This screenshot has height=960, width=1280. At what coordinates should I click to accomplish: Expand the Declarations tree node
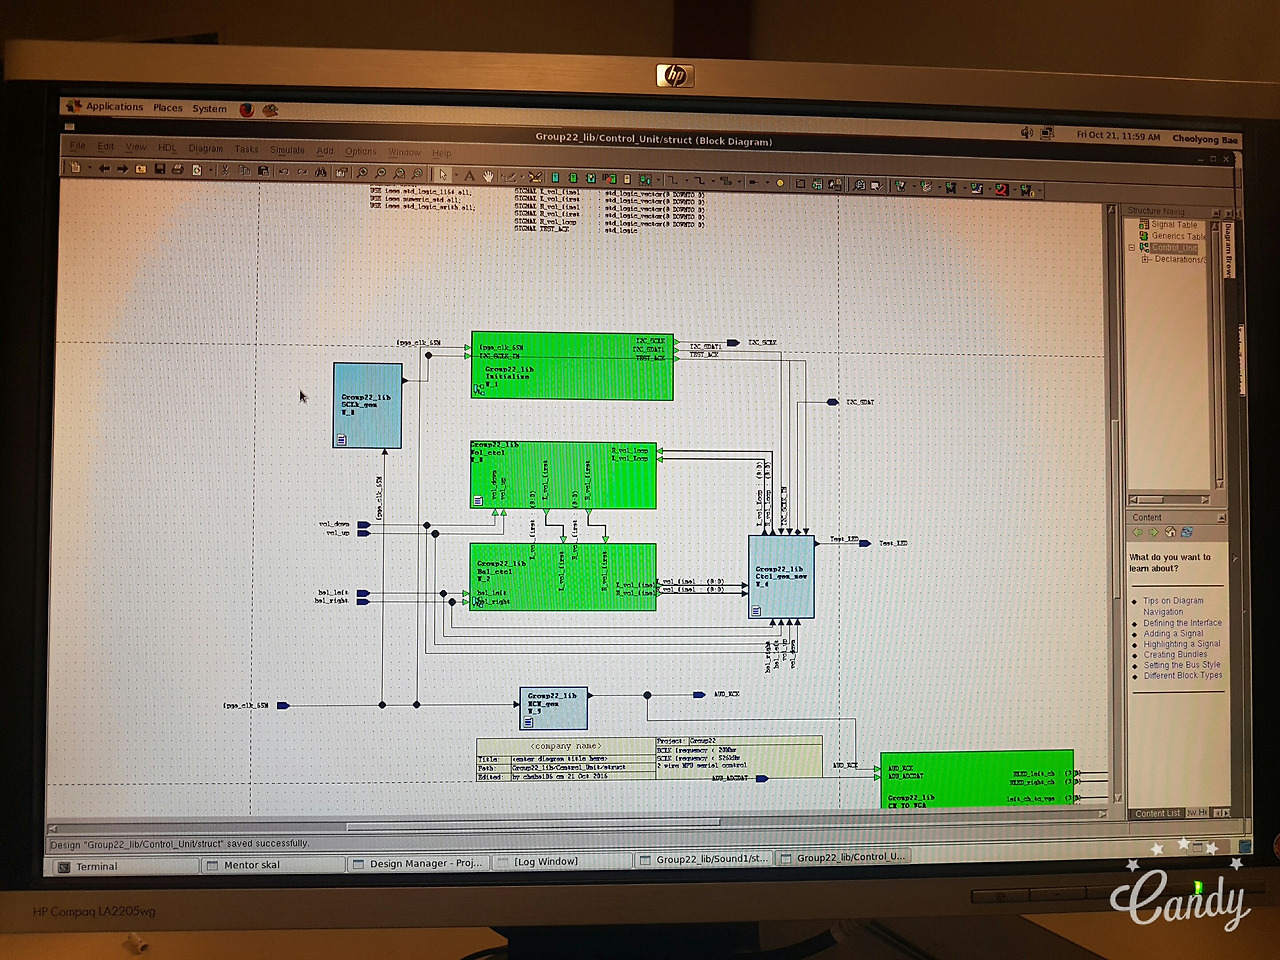click(1146, 259)
